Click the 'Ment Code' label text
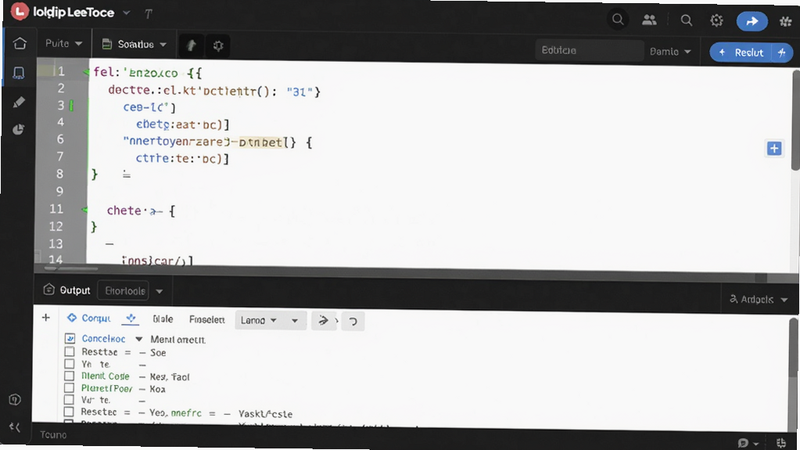 105,376
